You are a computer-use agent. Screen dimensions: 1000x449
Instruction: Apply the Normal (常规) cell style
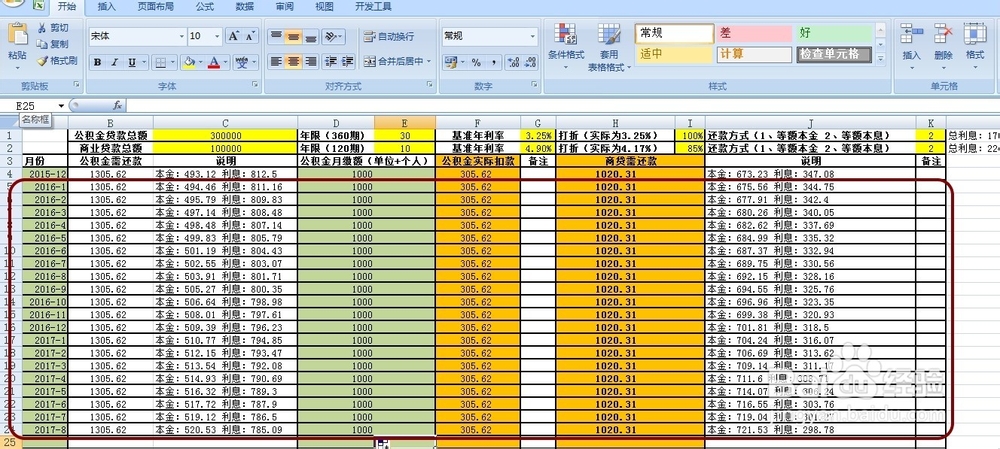pyautogui.click(x=674, y=33)
